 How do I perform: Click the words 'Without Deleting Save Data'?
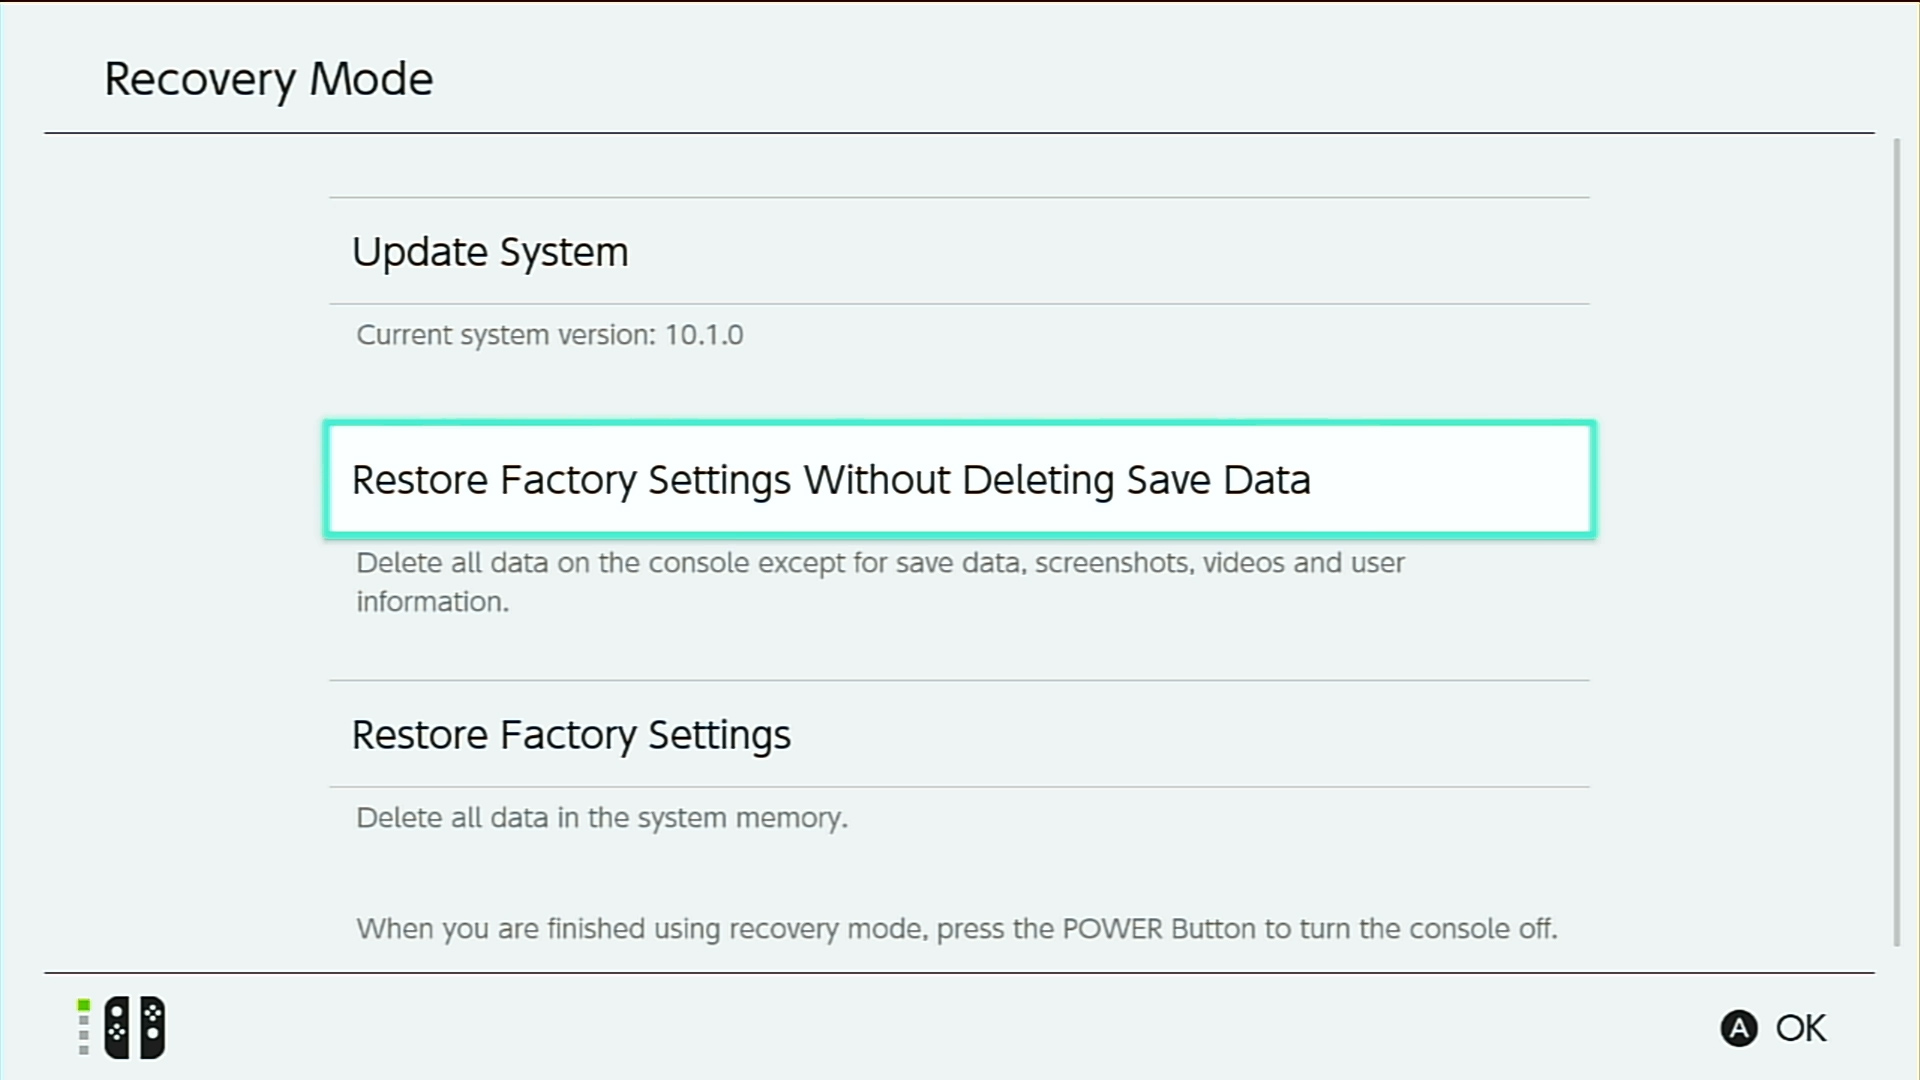pos(1057,480)
